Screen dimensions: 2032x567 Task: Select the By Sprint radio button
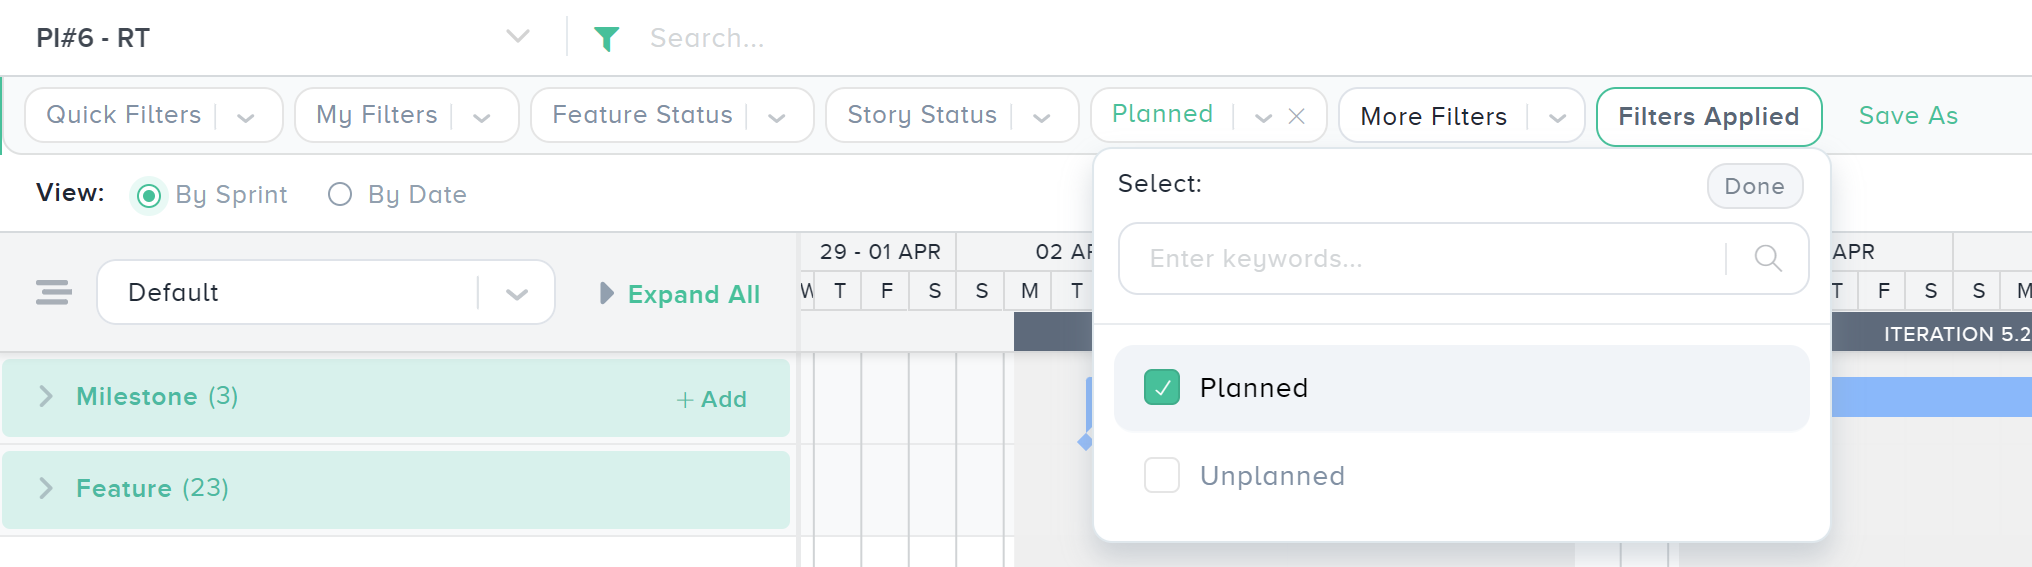149,195
